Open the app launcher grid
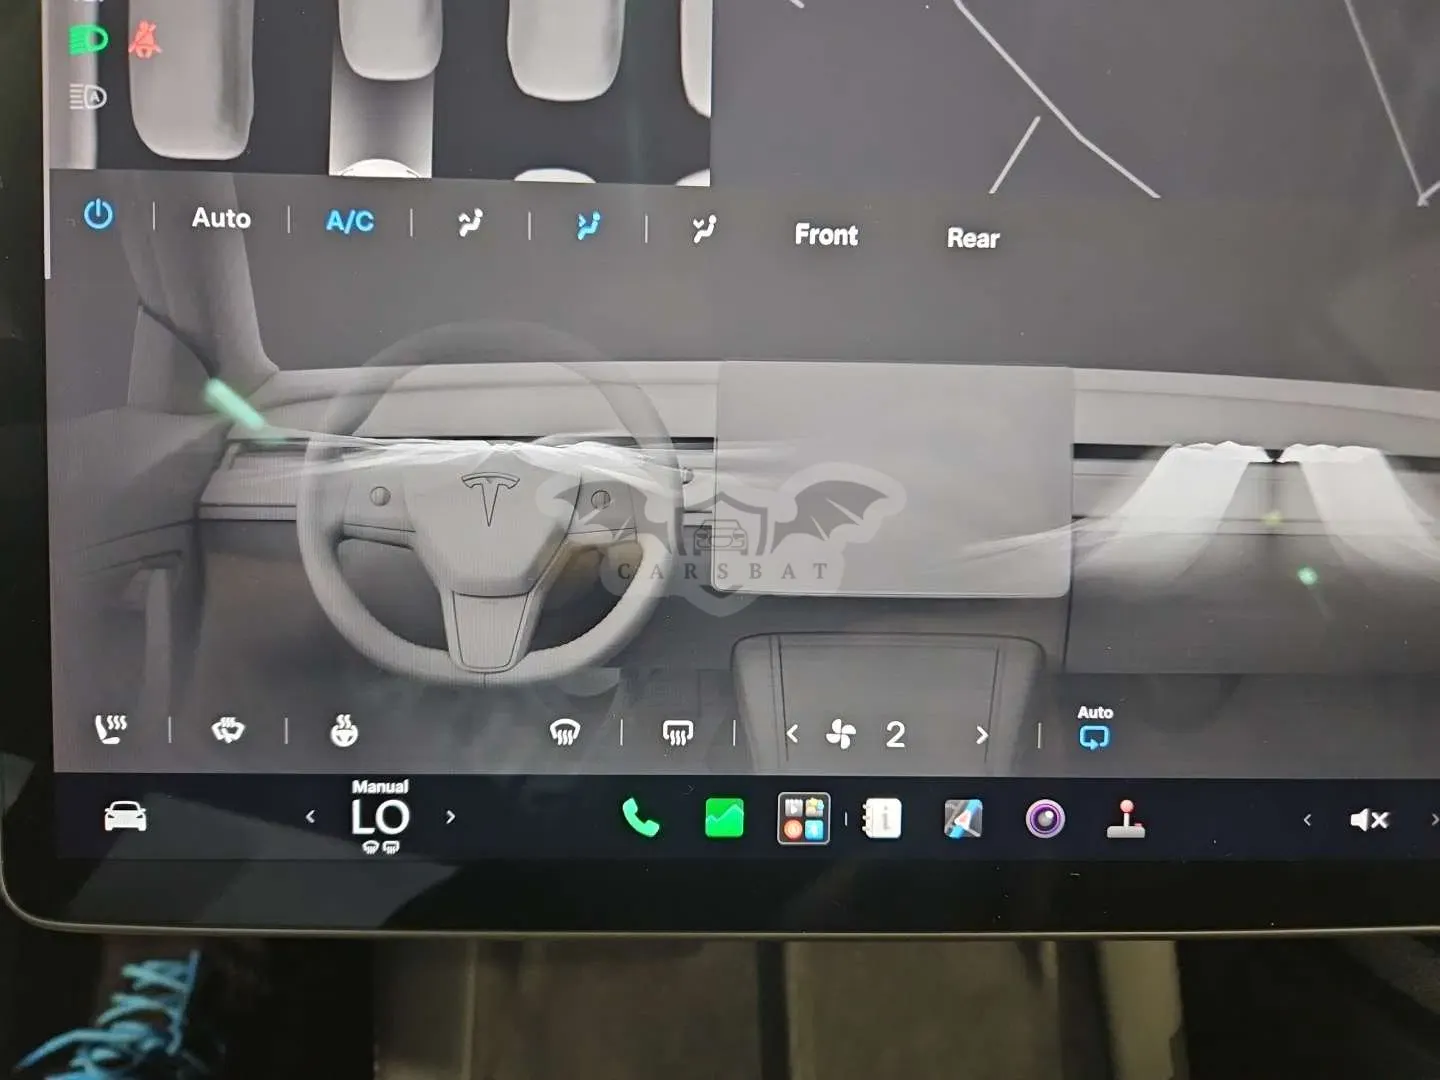 tap(804, 818)
